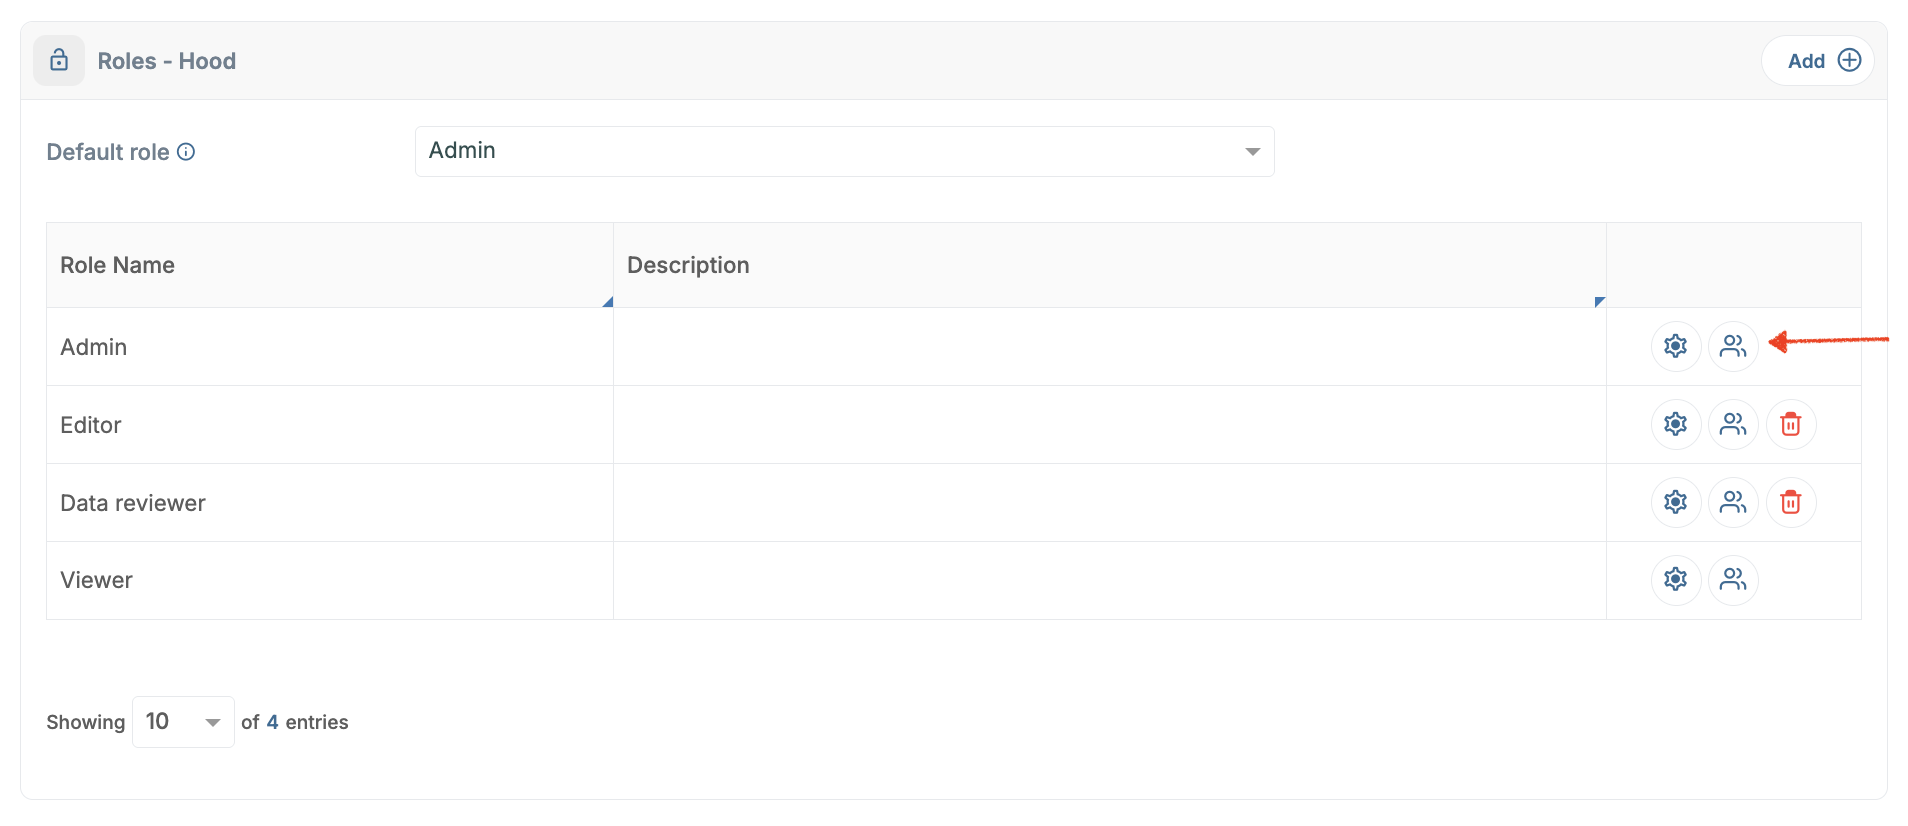The width and height of the screenshot is (1908, 826).
Task: Select the Admin row name cell
Action: tap(94, 347)
